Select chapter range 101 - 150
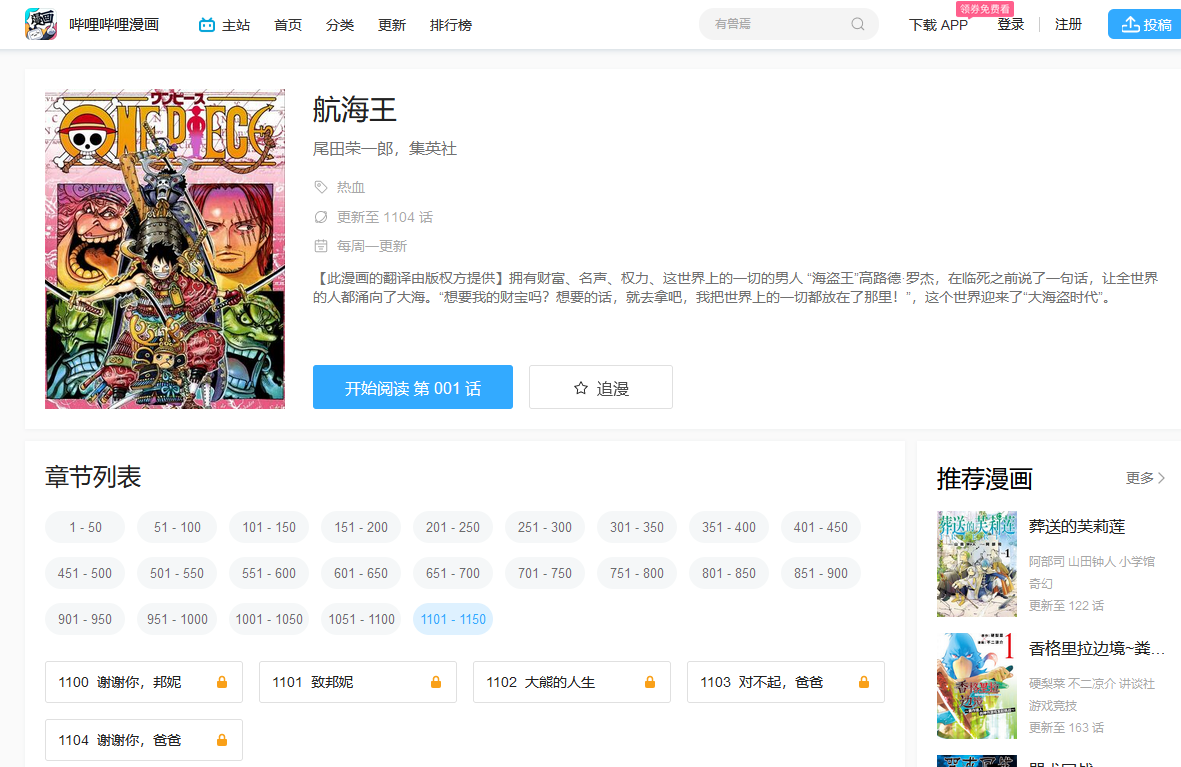The width and height of the screenshot is (1181, 767). click(x=269, y=527)
